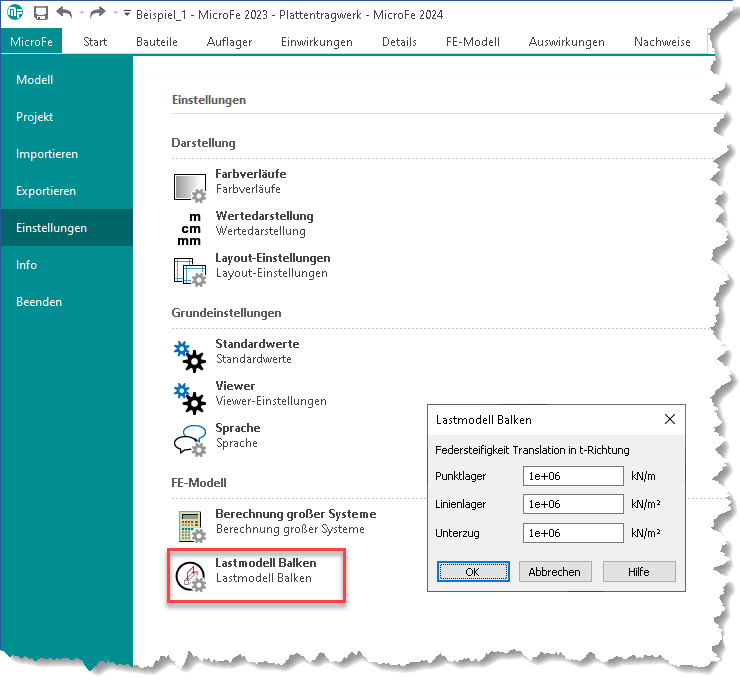Click the Farbverläufe gradient icon

[190, 188]
